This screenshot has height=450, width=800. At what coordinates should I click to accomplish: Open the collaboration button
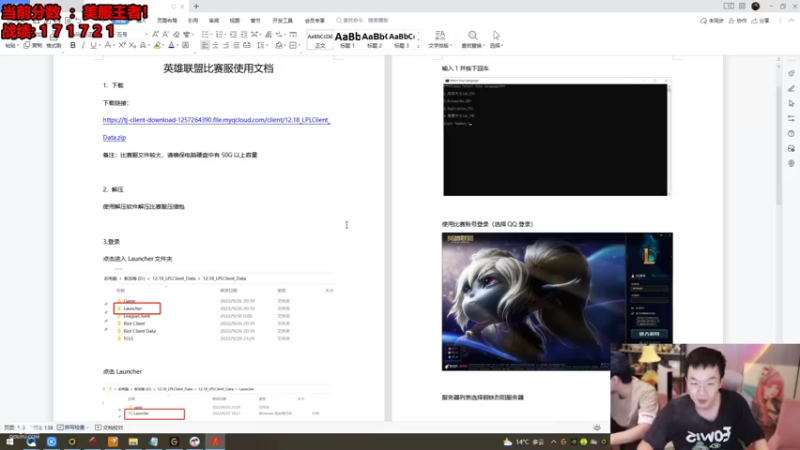(738, 21)
